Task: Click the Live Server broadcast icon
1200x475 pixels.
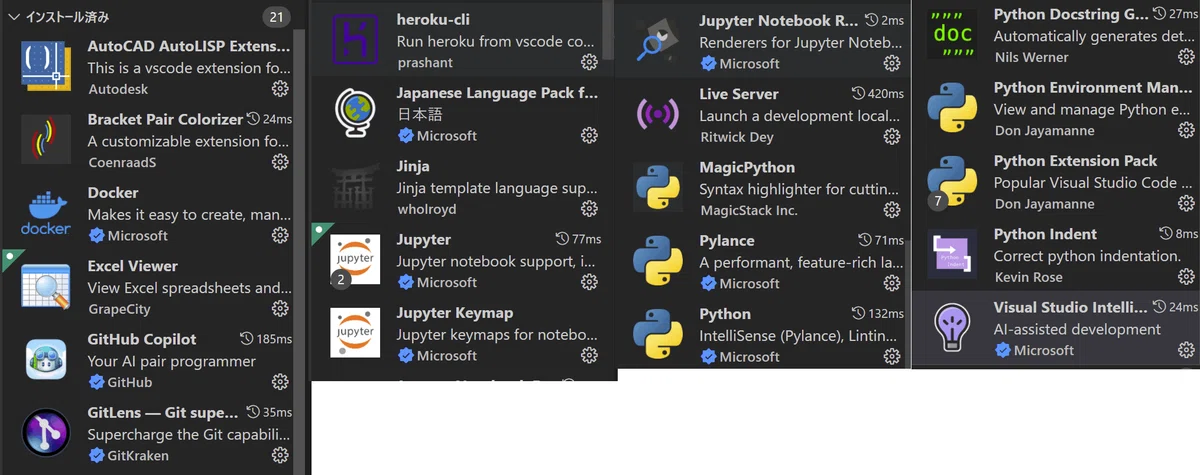Action: [x=658, y=114]
